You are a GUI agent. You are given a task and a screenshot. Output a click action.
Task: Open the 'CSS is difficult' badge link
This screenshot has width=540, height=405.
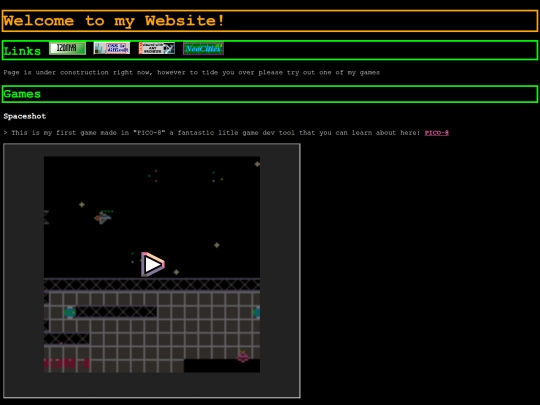click(112, 48)
